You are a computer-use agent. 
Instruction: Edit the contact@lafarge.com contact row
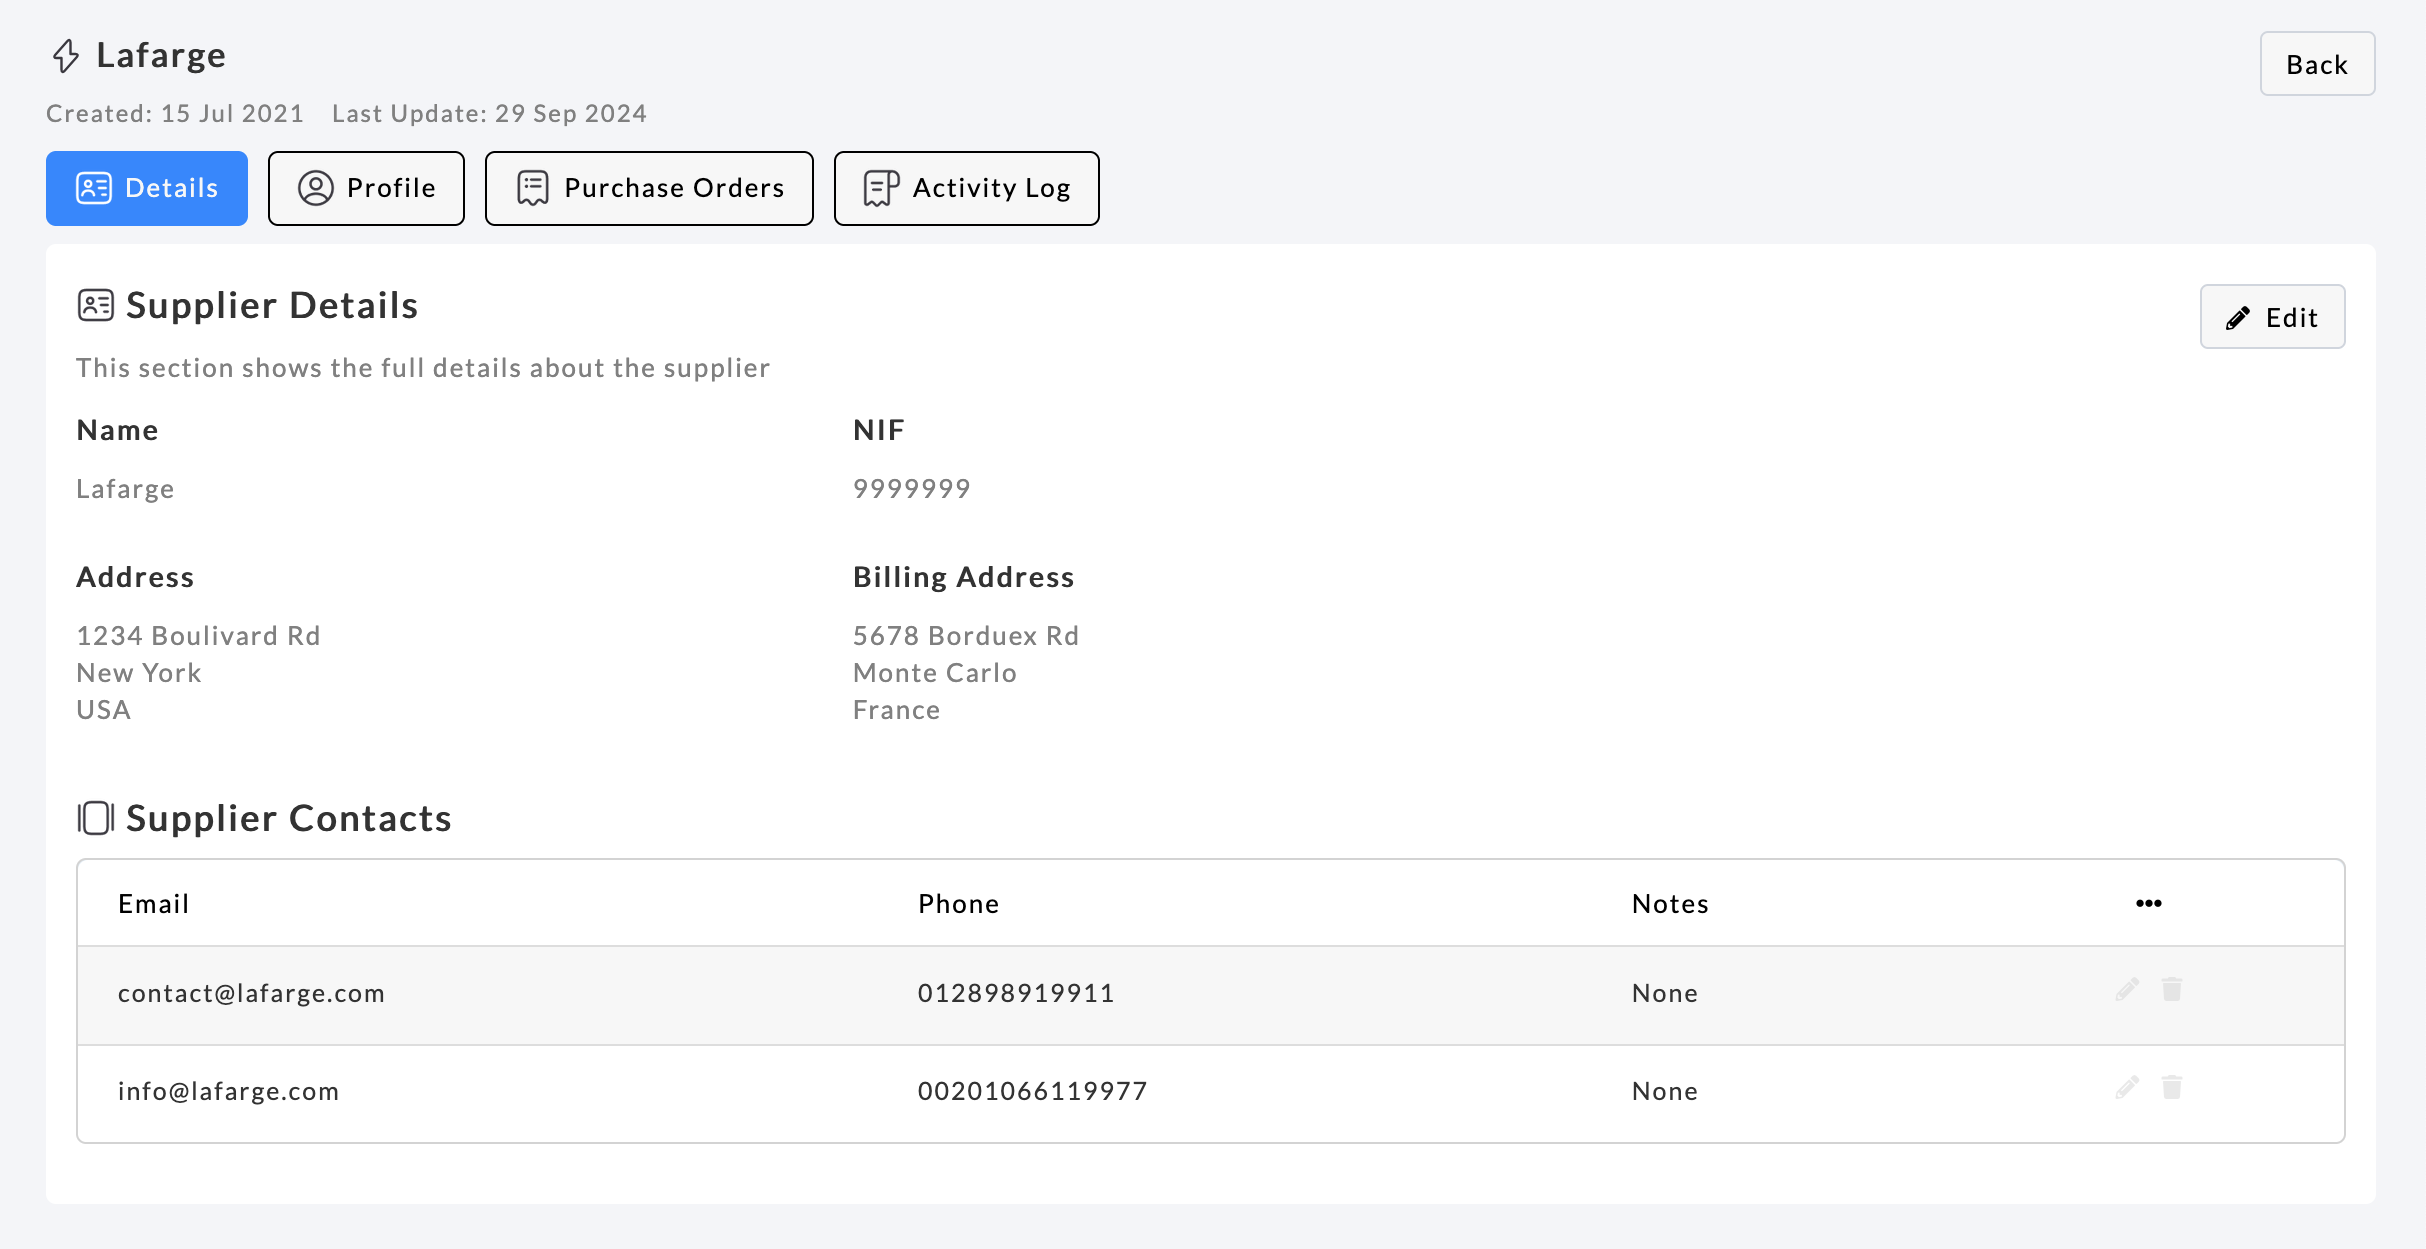click(x=2127, y=990)
